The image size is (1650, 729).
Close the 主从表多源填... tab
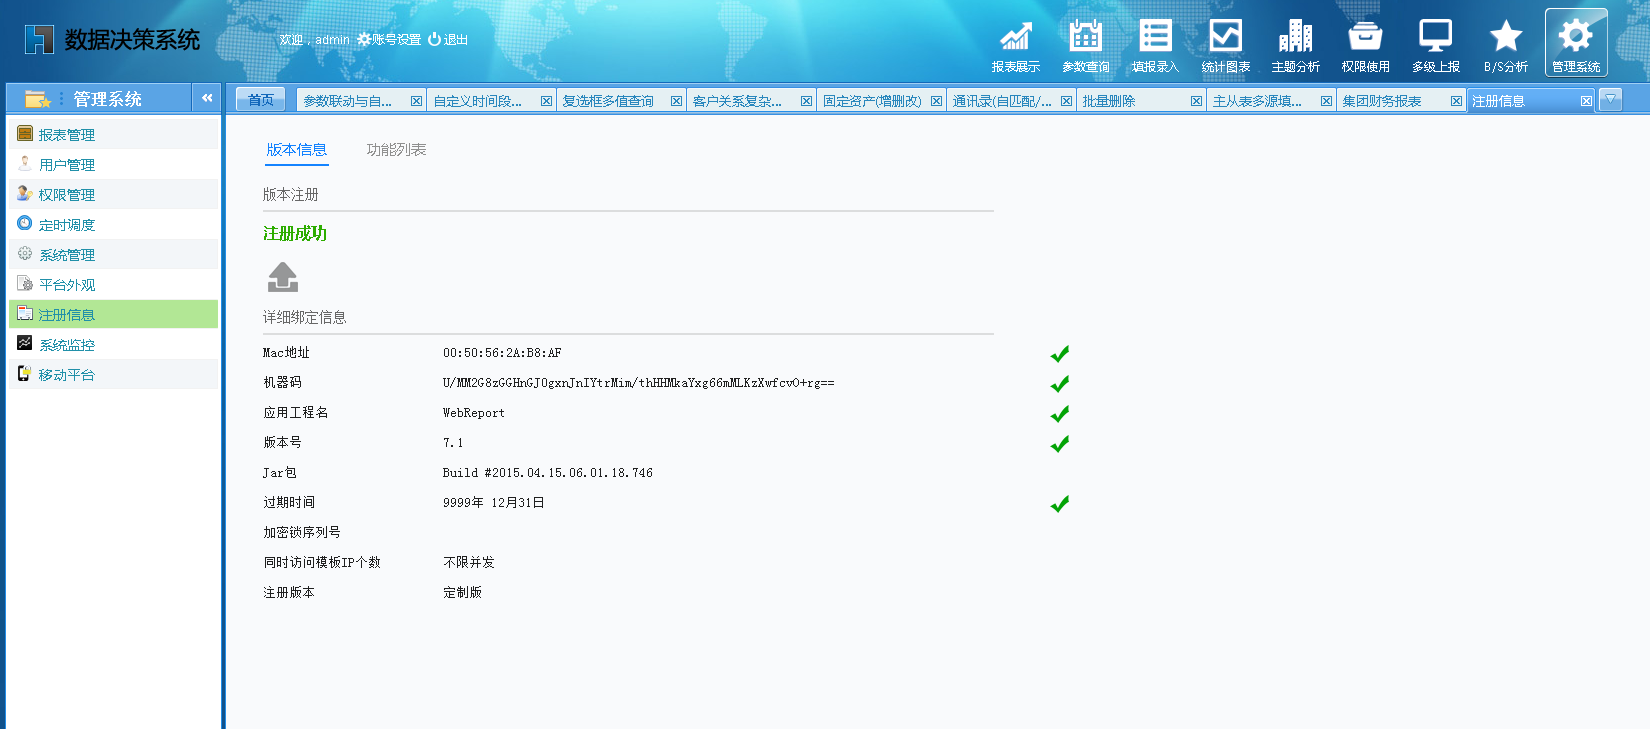tap(1326, 101)
